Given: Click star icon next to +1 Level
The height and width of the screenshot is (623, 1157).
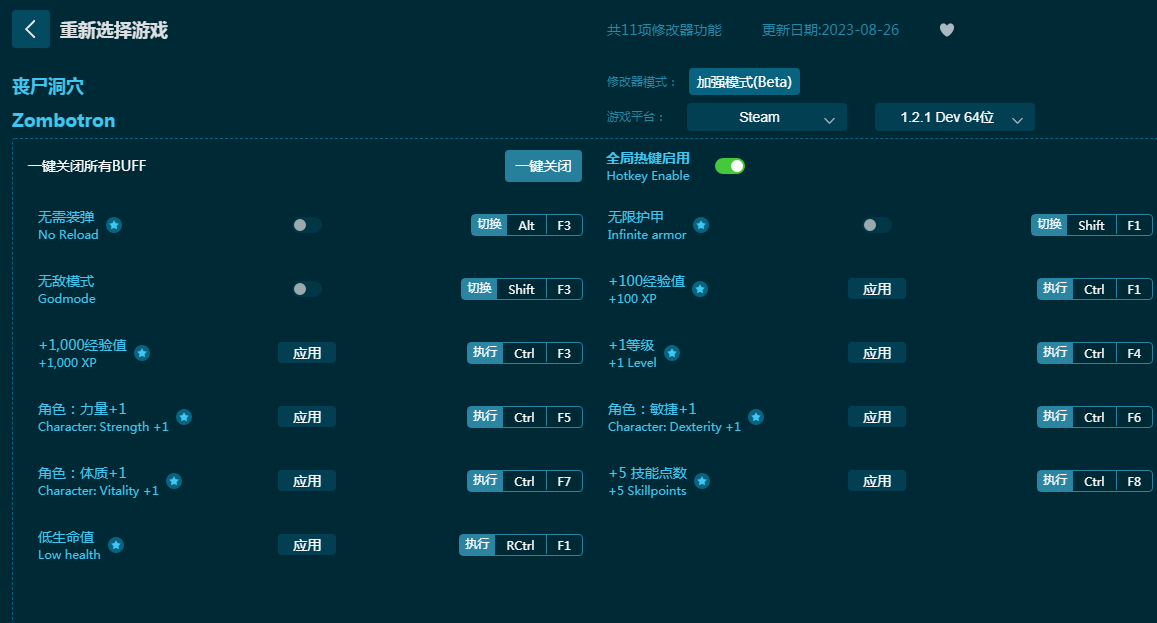Looking at the screenshot, I should tap(671, 354).
